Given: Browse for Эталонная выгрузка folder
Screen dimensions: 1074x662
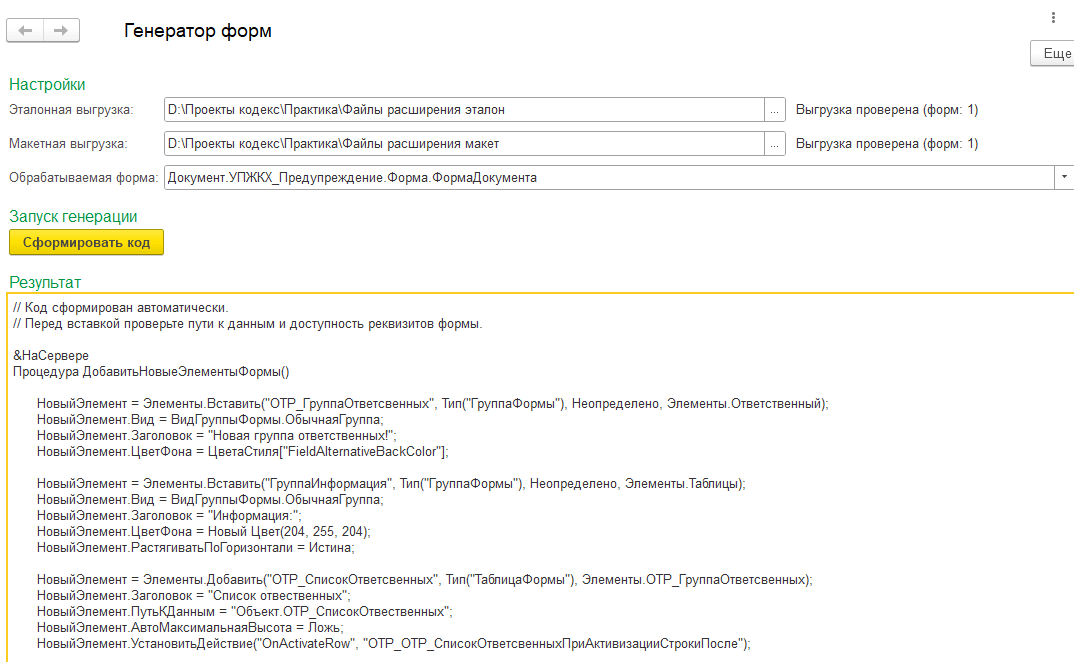Looking at the screenshot, I should (775, 110).
